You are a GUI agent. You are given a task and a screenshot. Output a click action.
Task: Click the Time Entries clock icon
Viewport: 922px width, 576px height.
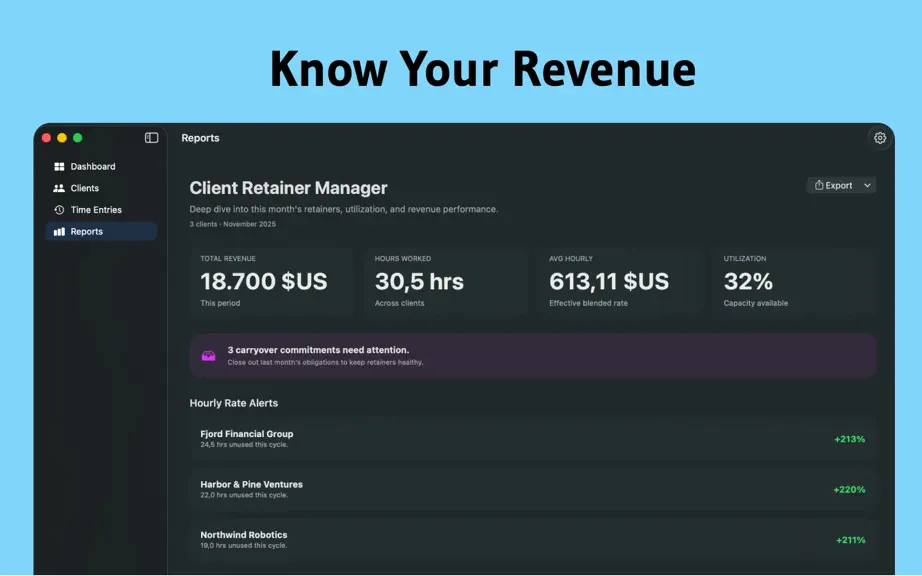[59, 210]
